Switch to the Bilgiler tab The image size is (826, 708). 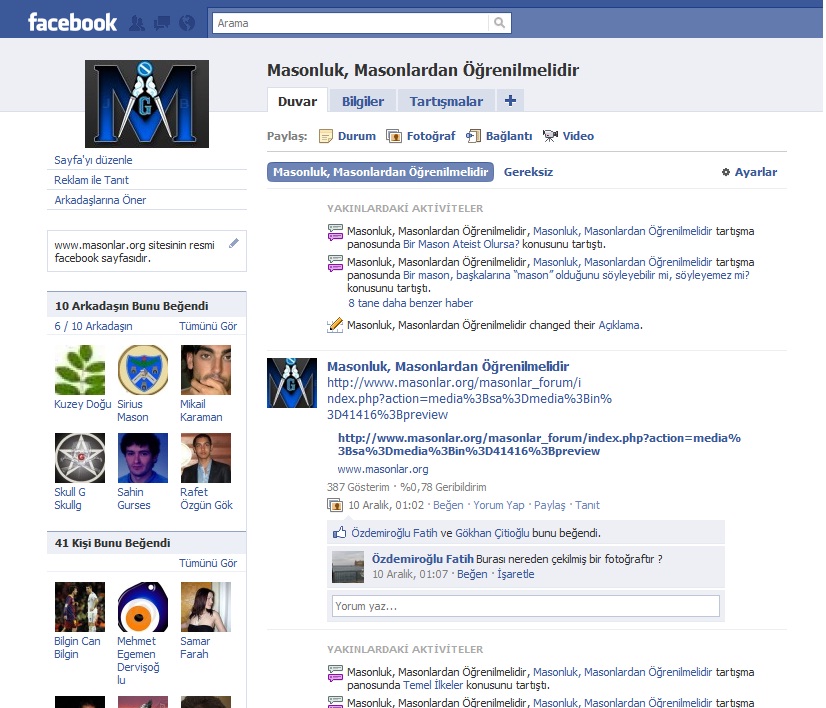363,101
